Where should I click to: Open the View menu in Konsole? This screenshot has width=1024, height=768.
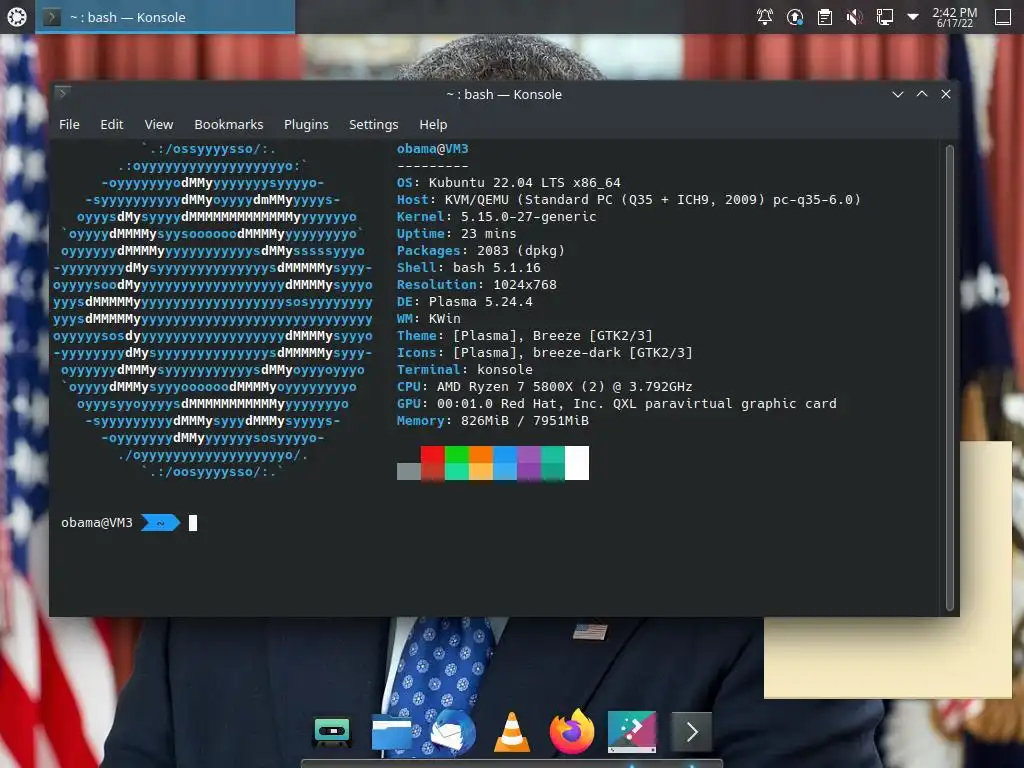pyautogui.click(x=159, y=124)
